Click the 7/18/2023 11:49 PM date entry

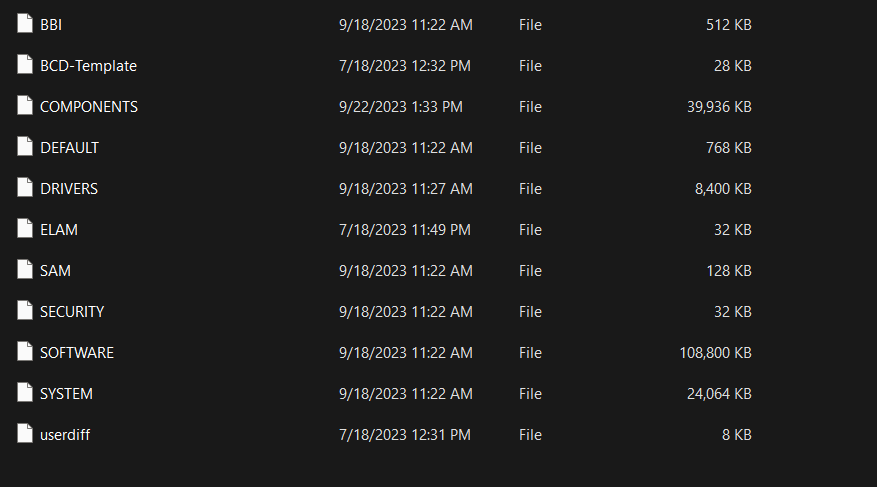[x=404, y=230]
